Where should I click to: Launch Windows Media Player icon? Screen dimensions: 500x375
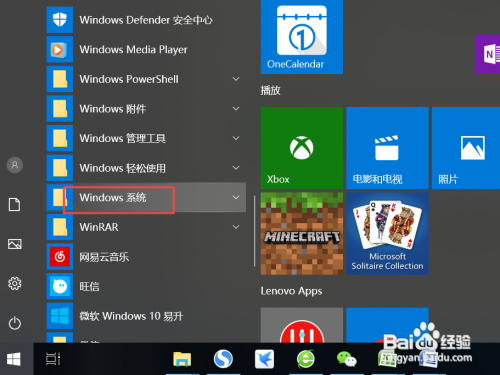(60, 50)
